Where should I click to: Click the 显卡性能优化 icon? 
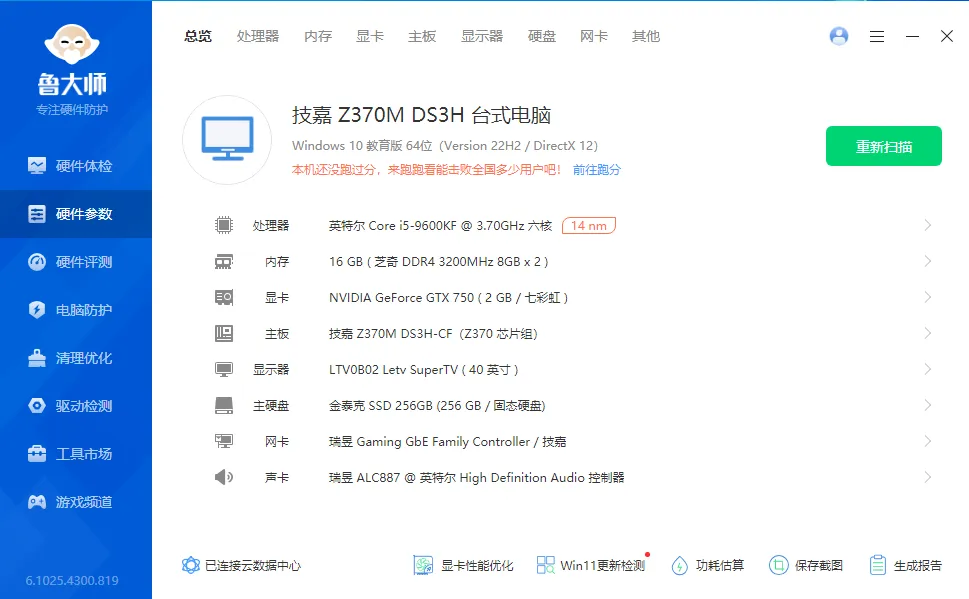click(x=423, y=565)
